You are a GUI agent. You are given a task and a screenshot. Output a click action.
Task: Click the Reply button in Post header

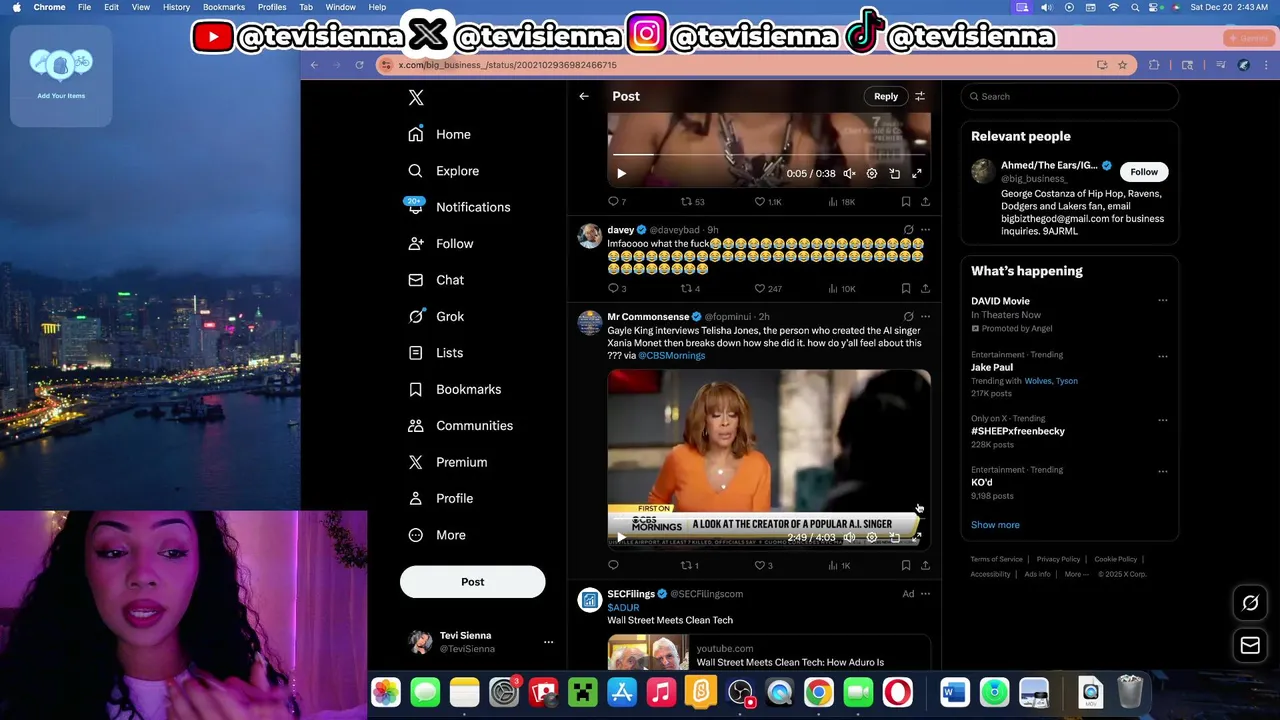886,96
